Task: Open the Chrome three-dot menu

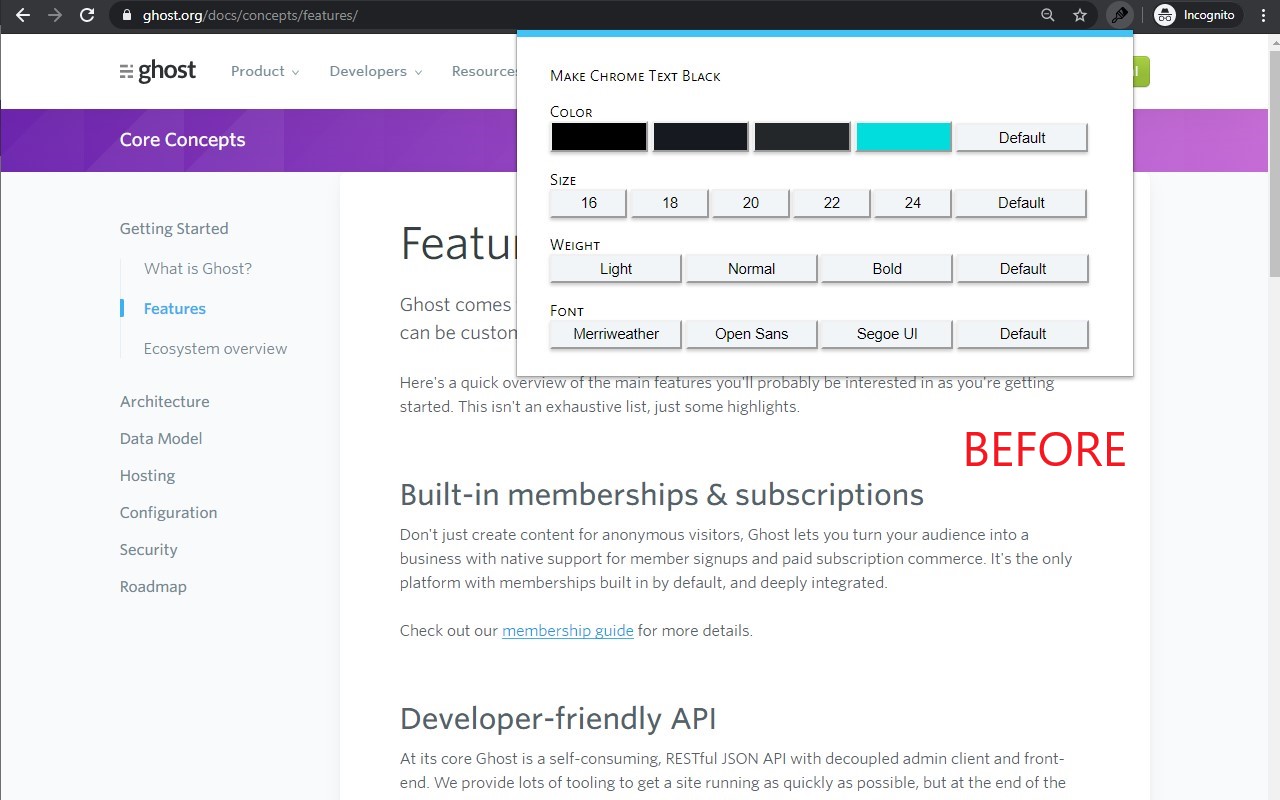Action: pyautogui.click(x=1265, y=15)
